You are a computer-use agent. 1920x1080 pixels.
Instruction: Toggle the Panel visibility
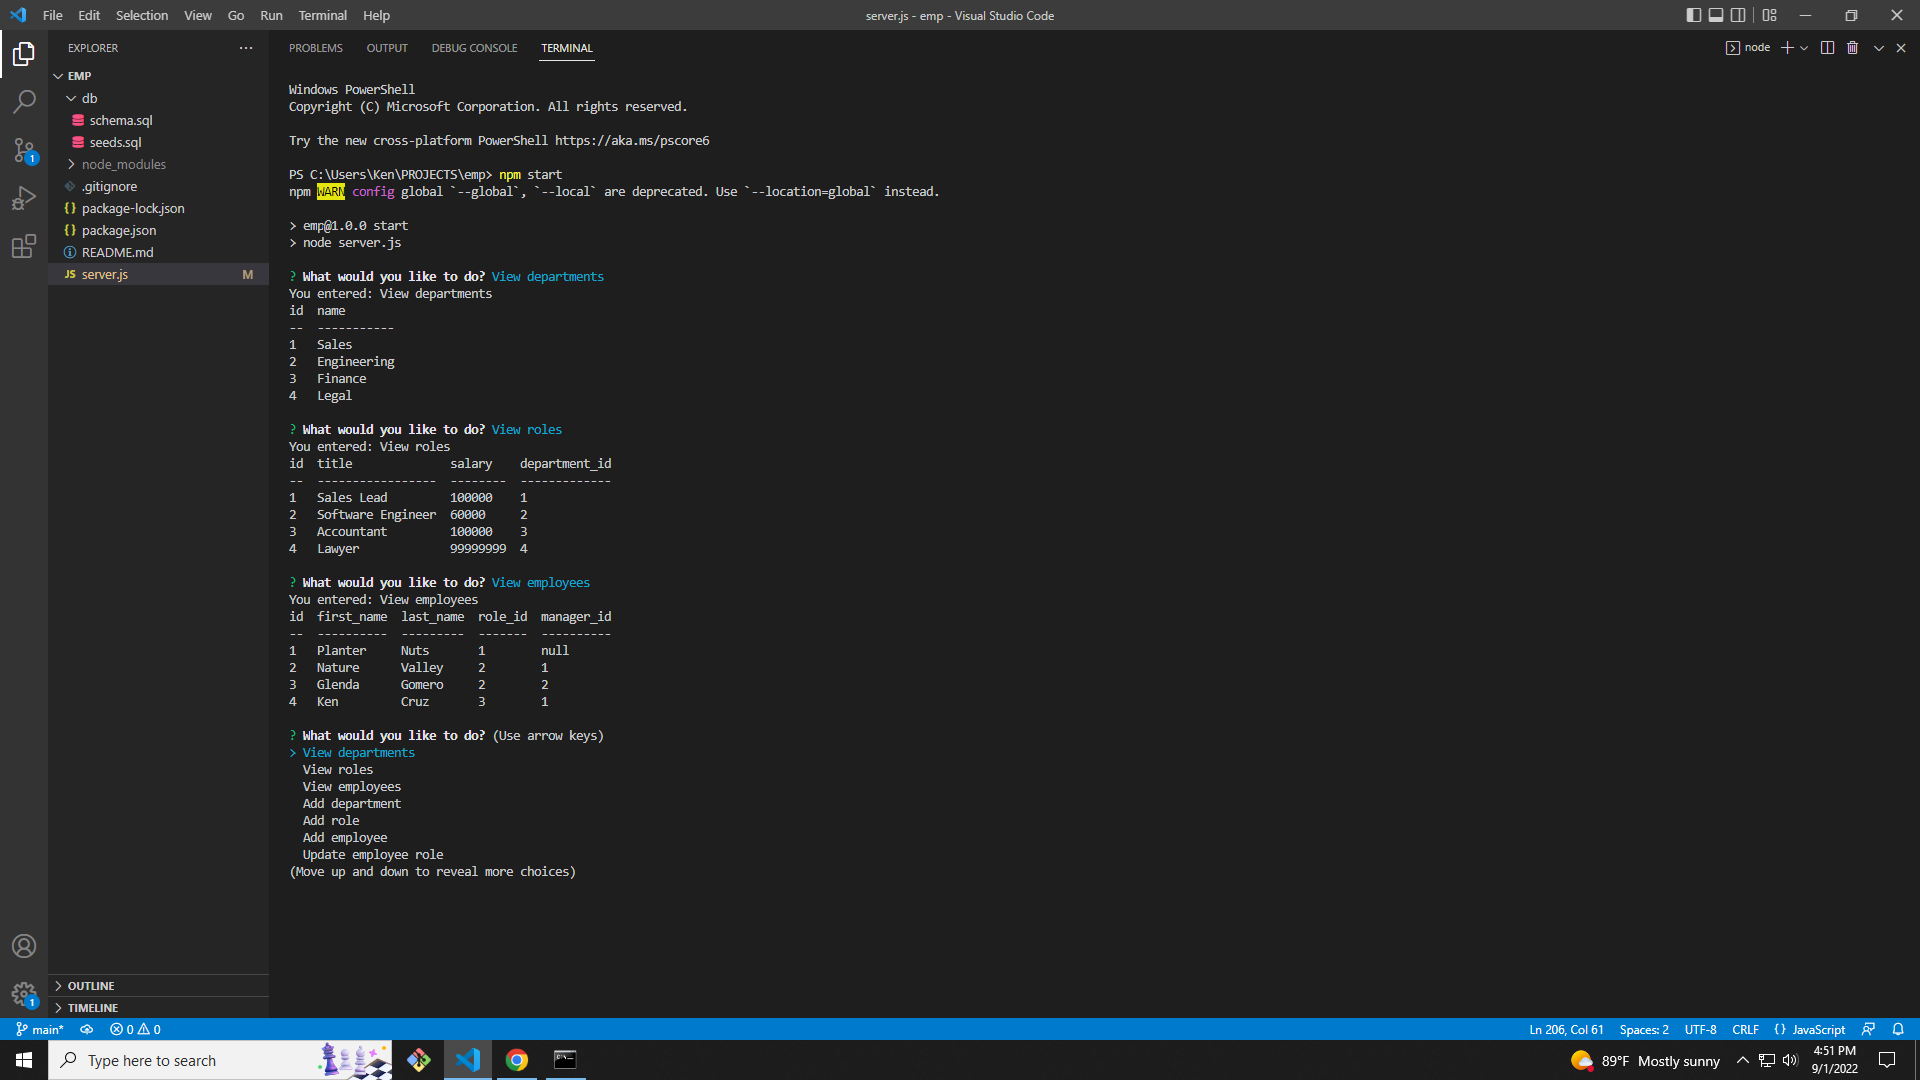click(x=1716, y=15)
